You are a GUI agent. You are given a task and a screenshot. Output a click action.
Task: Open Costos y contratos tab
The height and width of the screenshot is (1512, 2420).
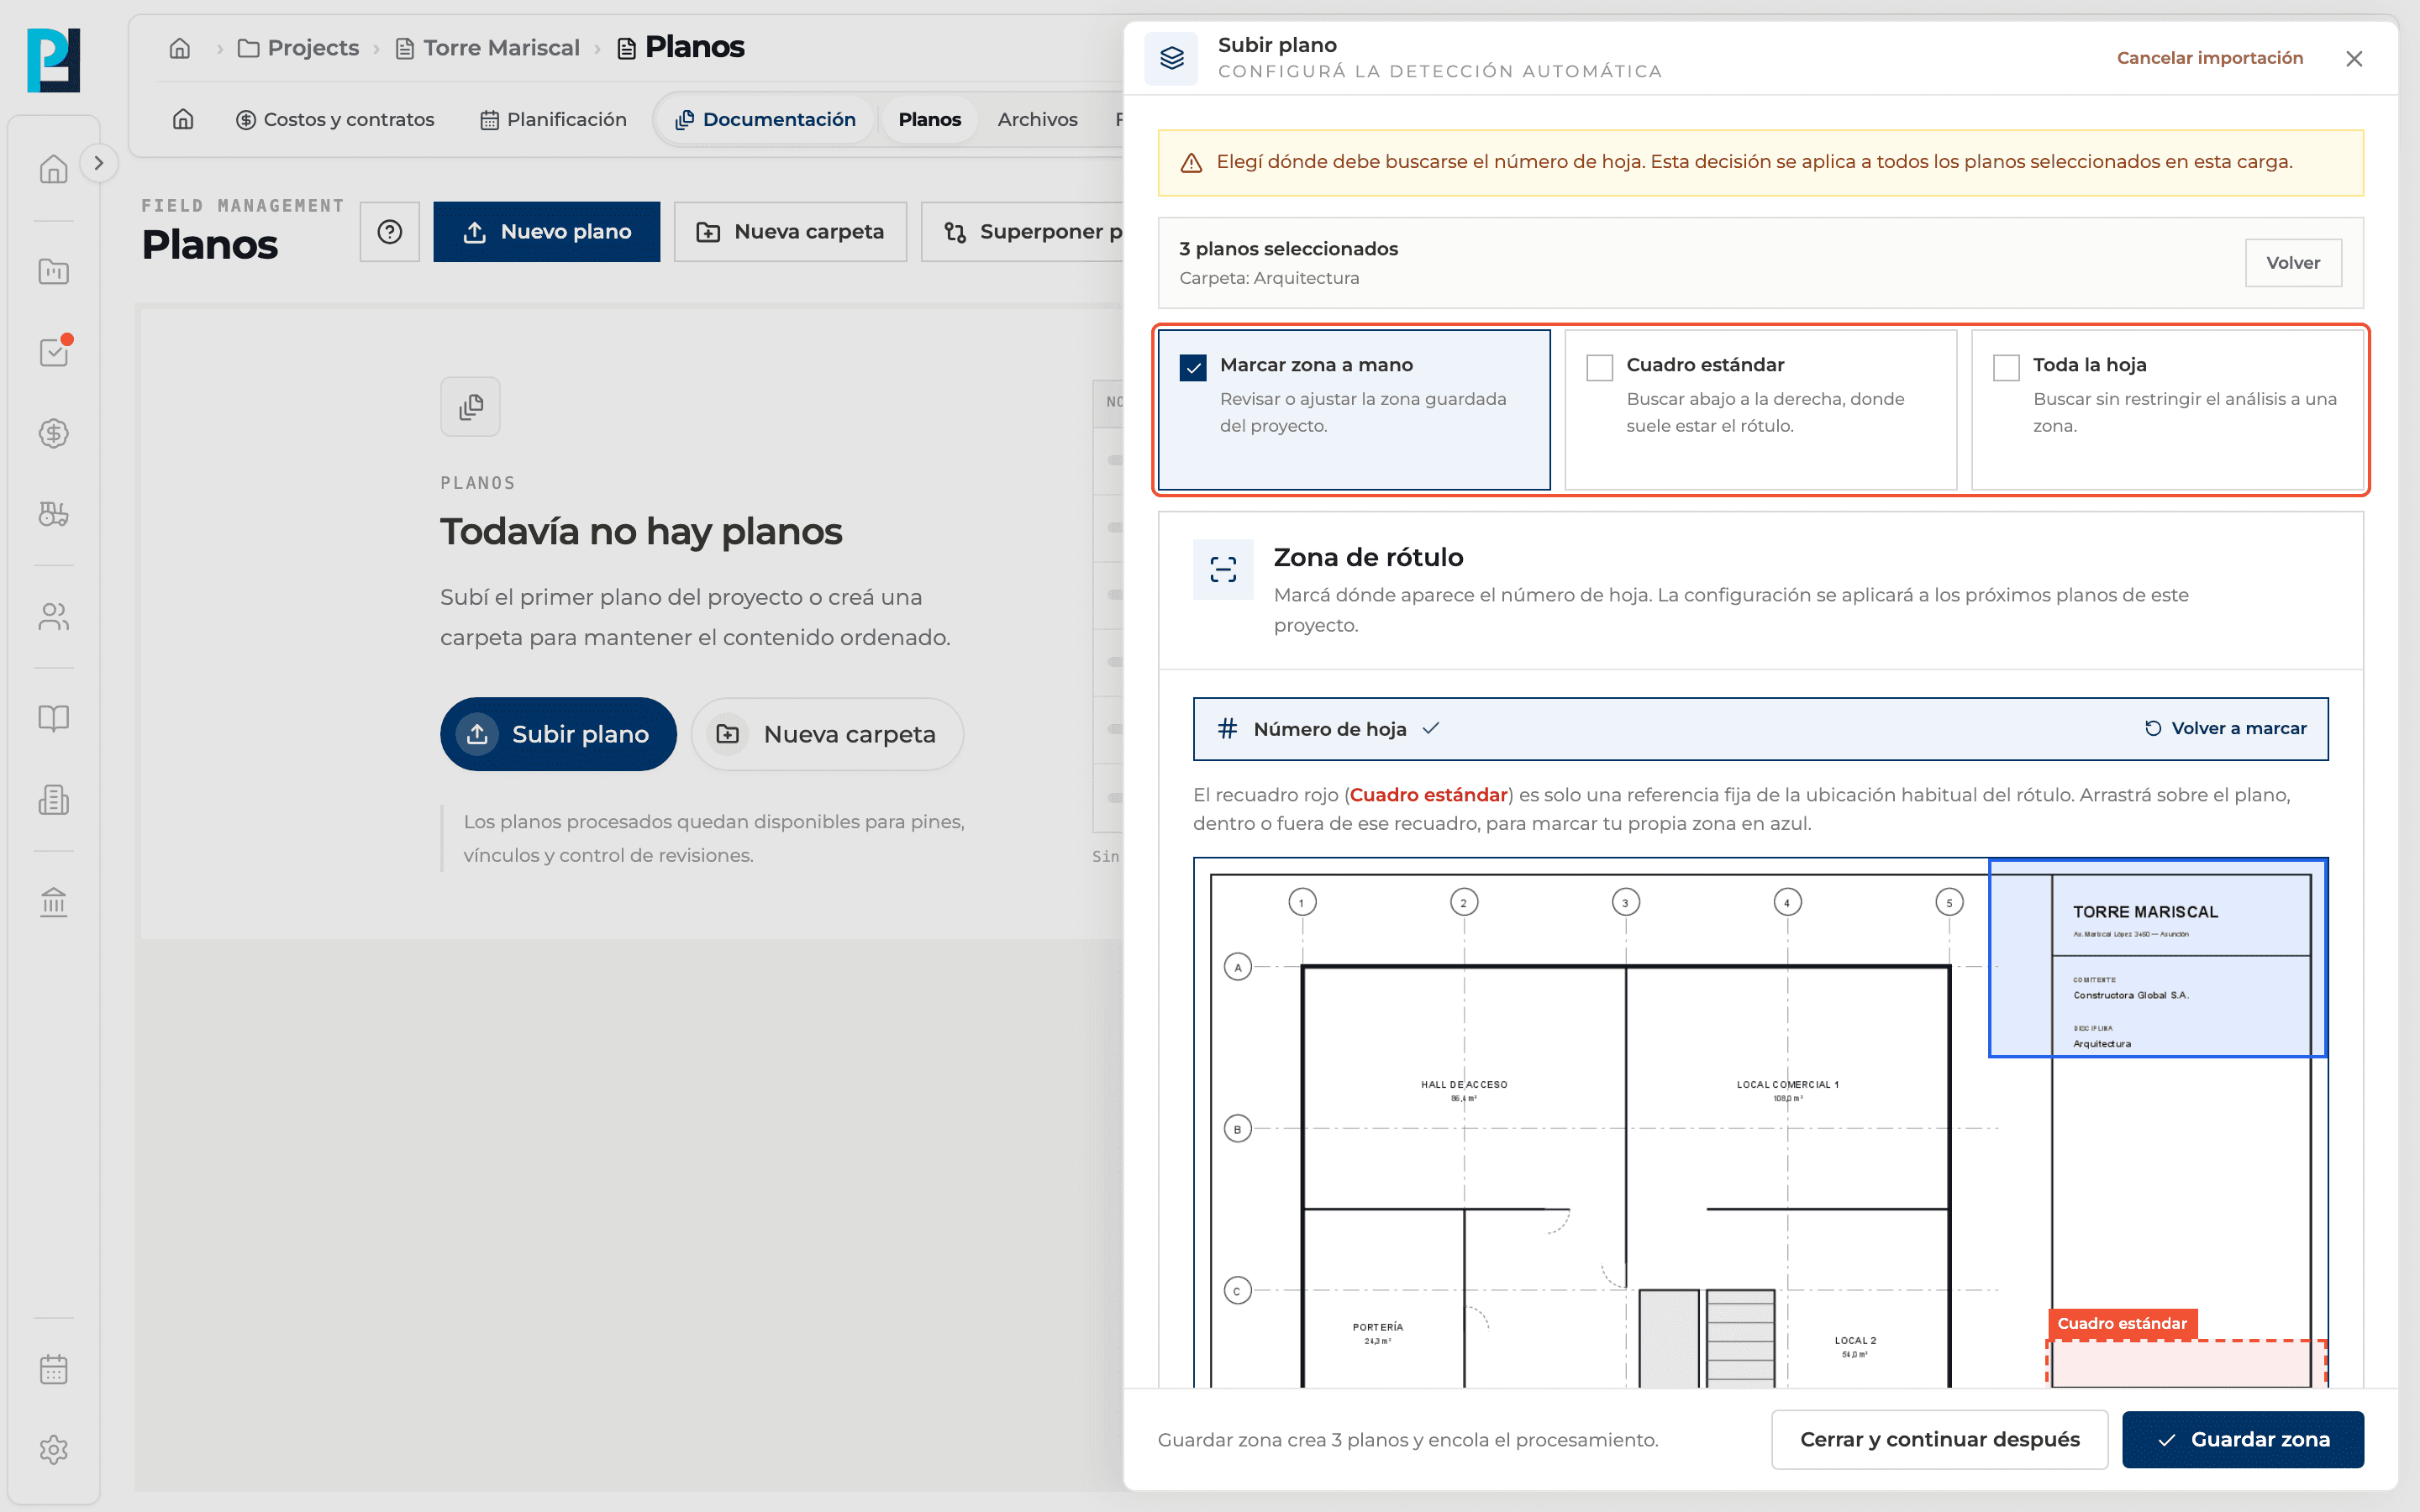tap(335, 120)
